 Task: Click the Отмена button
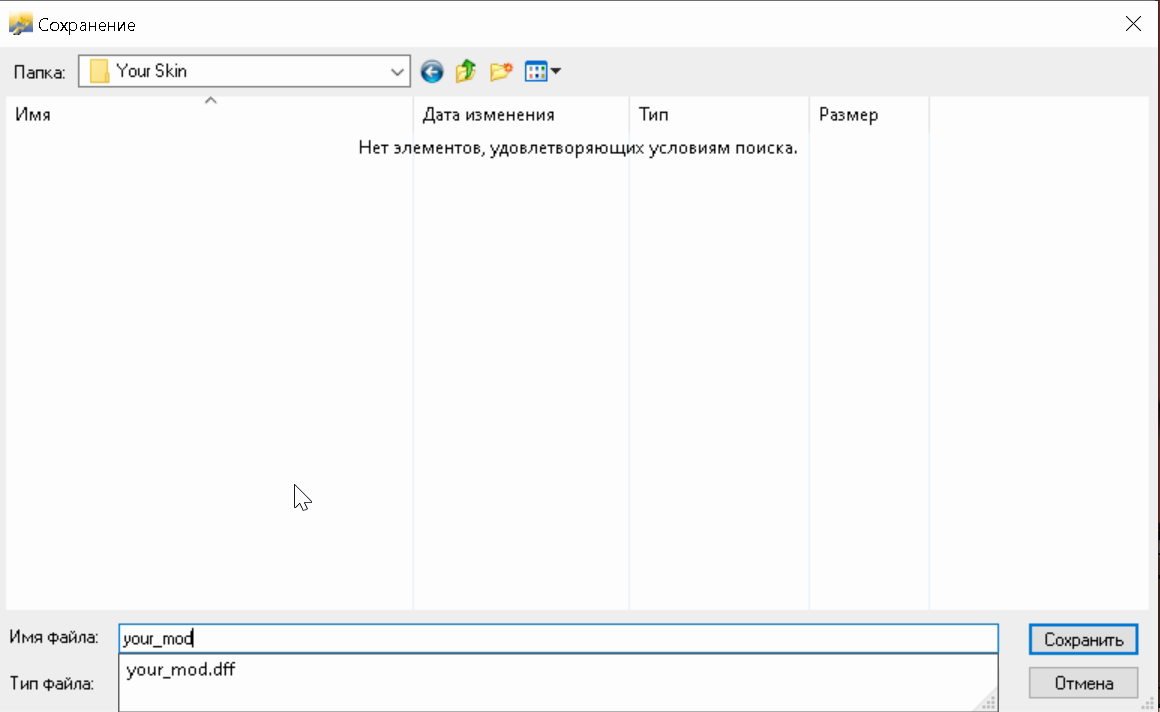click(x=1083, y=683)
